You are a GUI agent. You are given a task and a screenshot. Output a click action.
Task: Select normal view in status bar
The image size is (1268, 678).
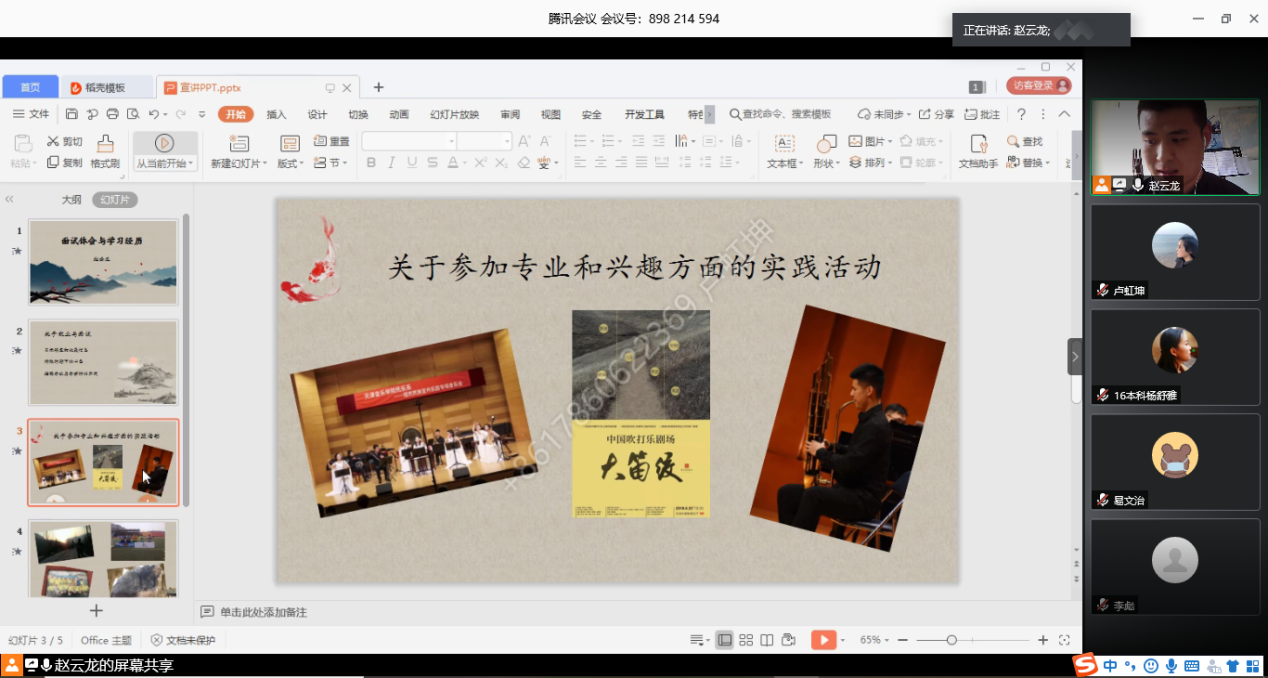(724, 640)
